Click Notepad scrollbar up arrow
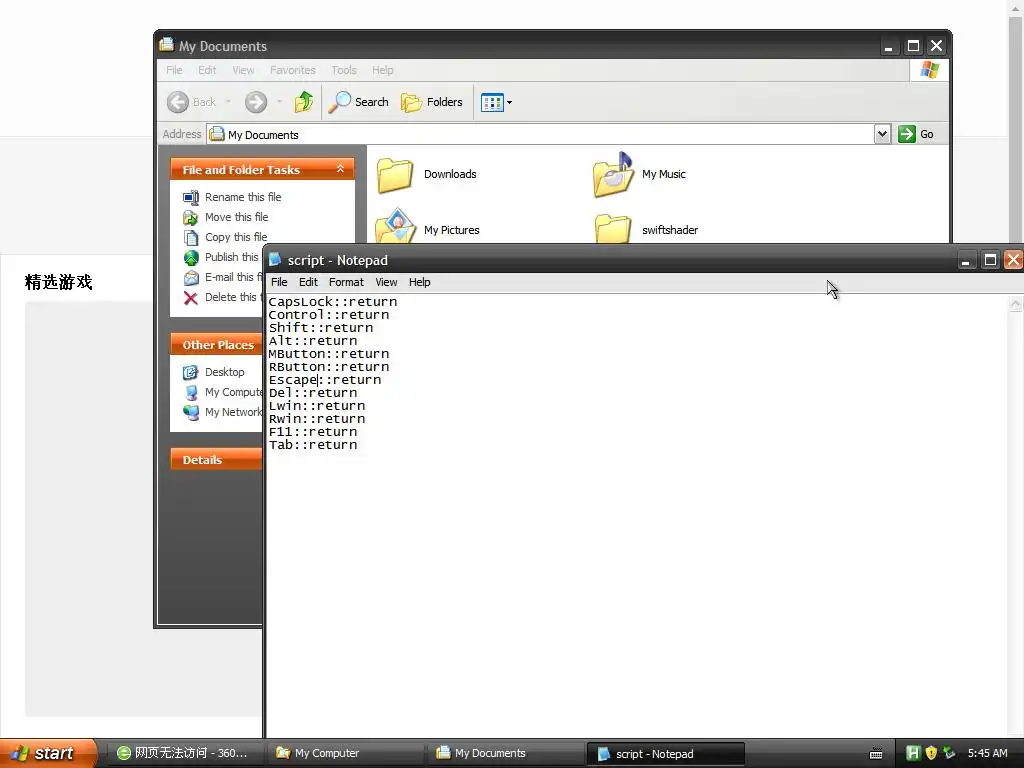This screenshot has width=1024, height=768. click(x=1015, y=304)
